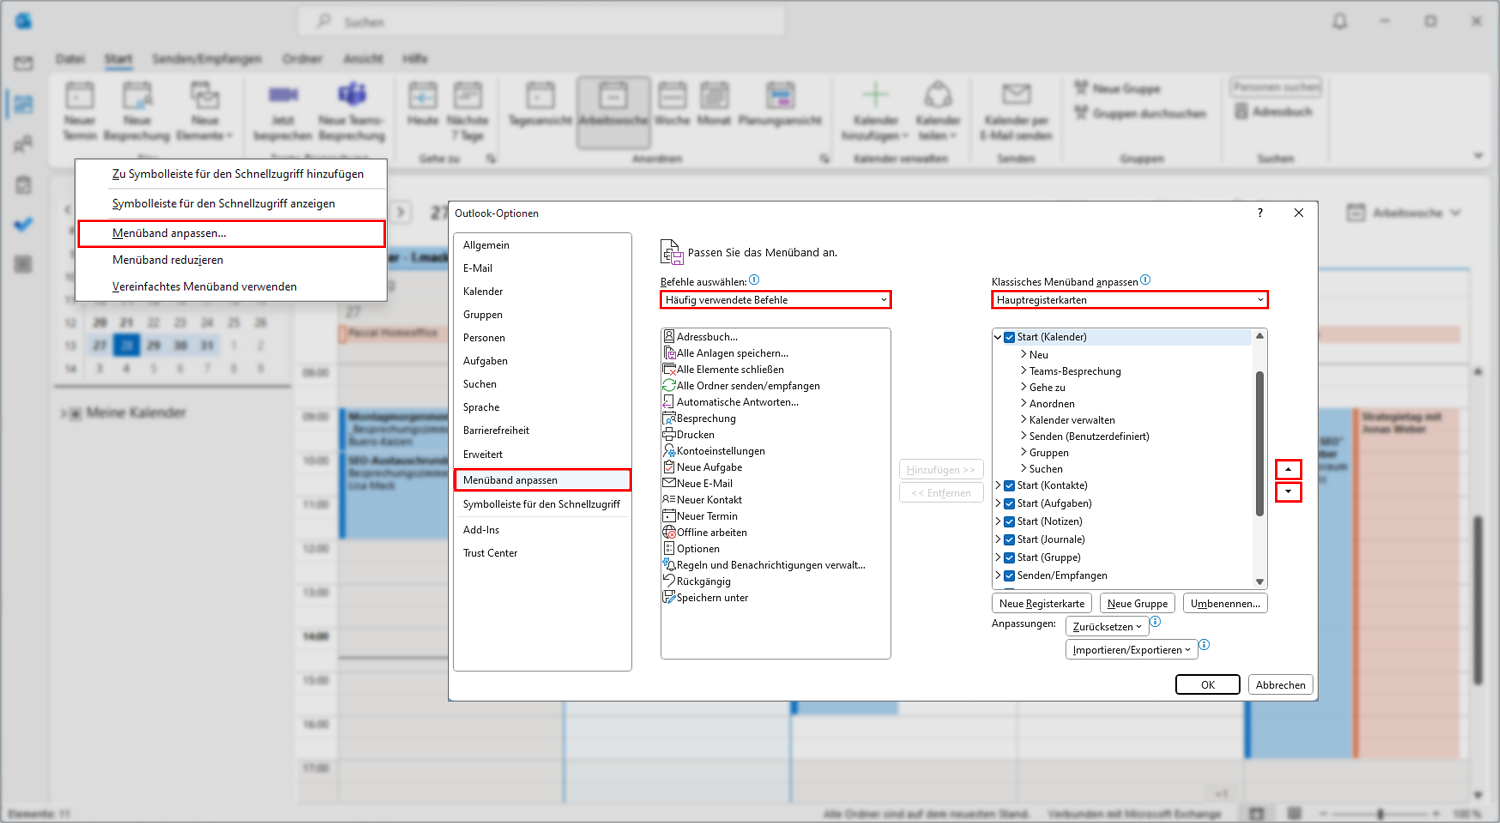Select Senden (Benutzerdefiniert) tree row
Image resolution: width=1500 pixels, height=823 pixels.
(1089, 436)
